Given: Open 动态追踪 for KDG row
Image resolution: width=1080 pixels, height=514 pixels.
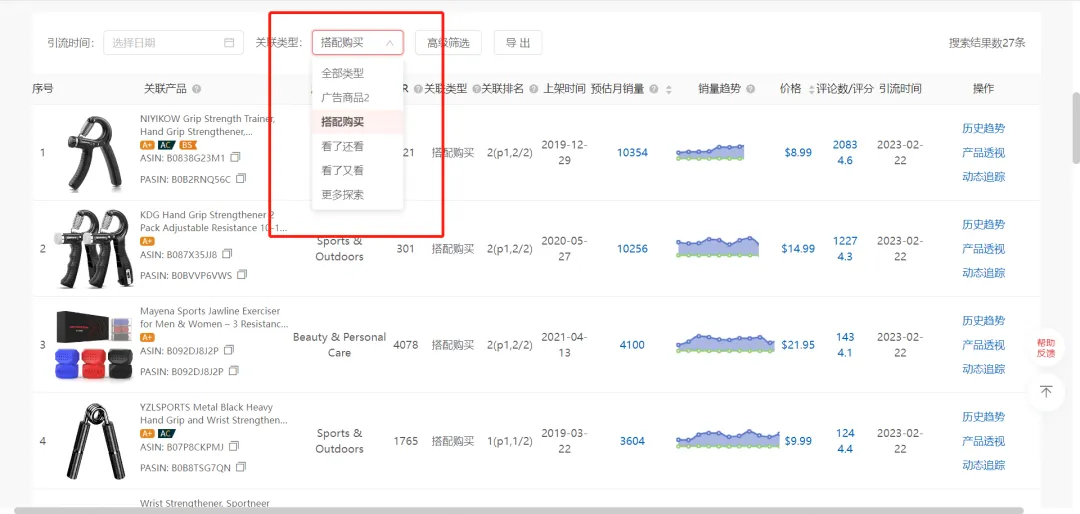Looking at the screenshot, I should coord(984,273).
